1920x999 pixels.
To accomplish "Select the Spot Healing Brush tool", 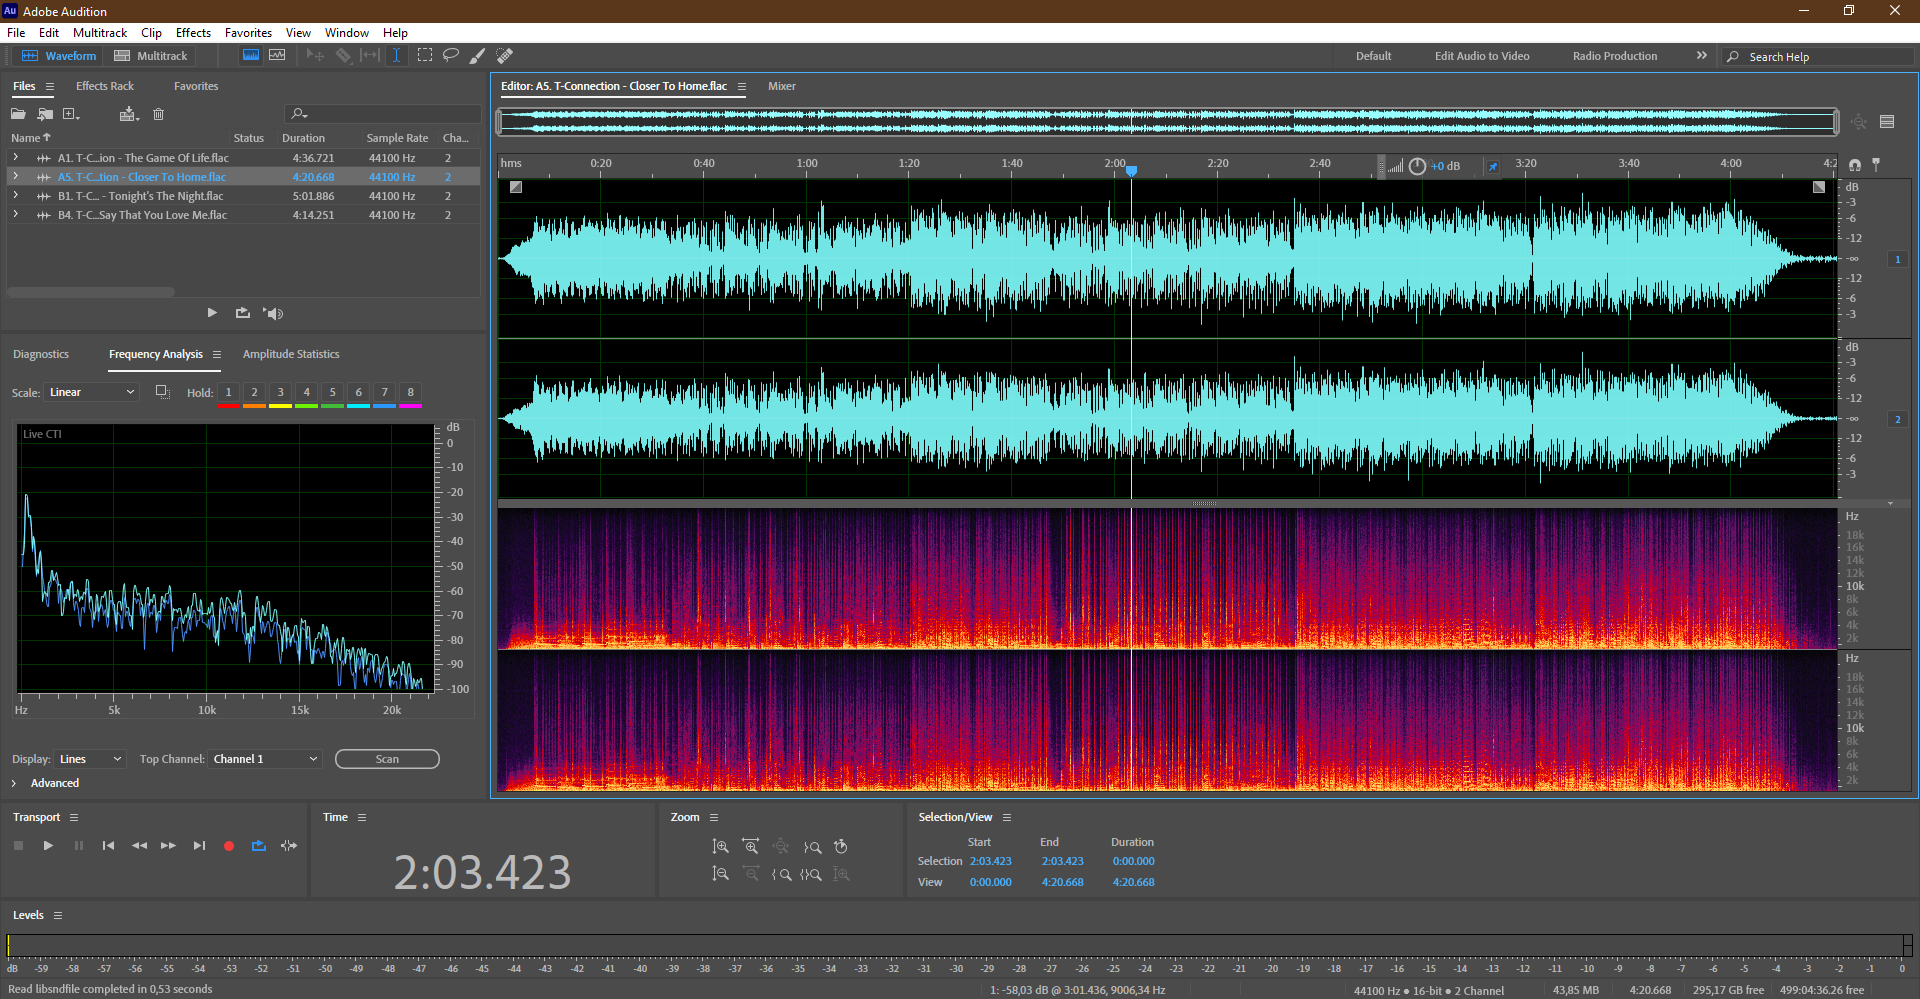I will pos(505,56).
